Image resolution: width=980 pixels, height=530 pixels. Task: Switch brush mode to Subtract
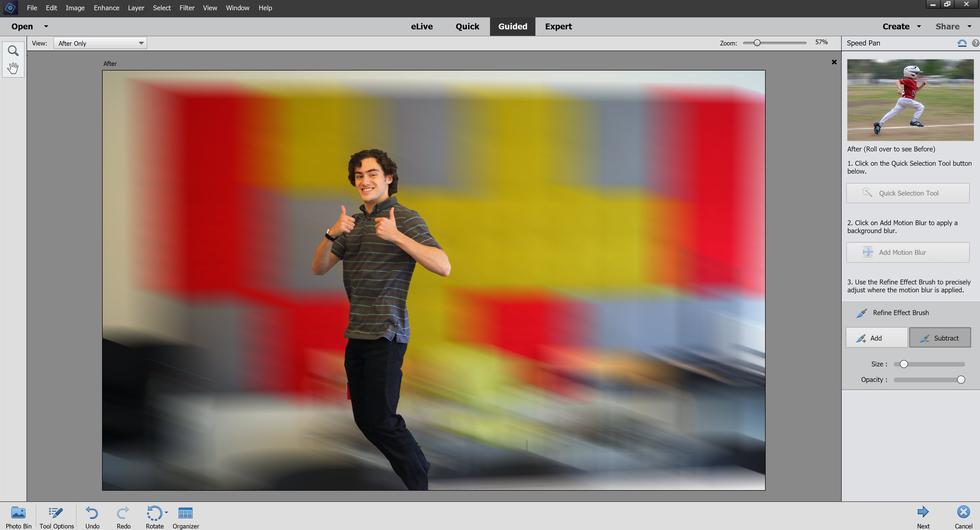click(x=939, y=338)
